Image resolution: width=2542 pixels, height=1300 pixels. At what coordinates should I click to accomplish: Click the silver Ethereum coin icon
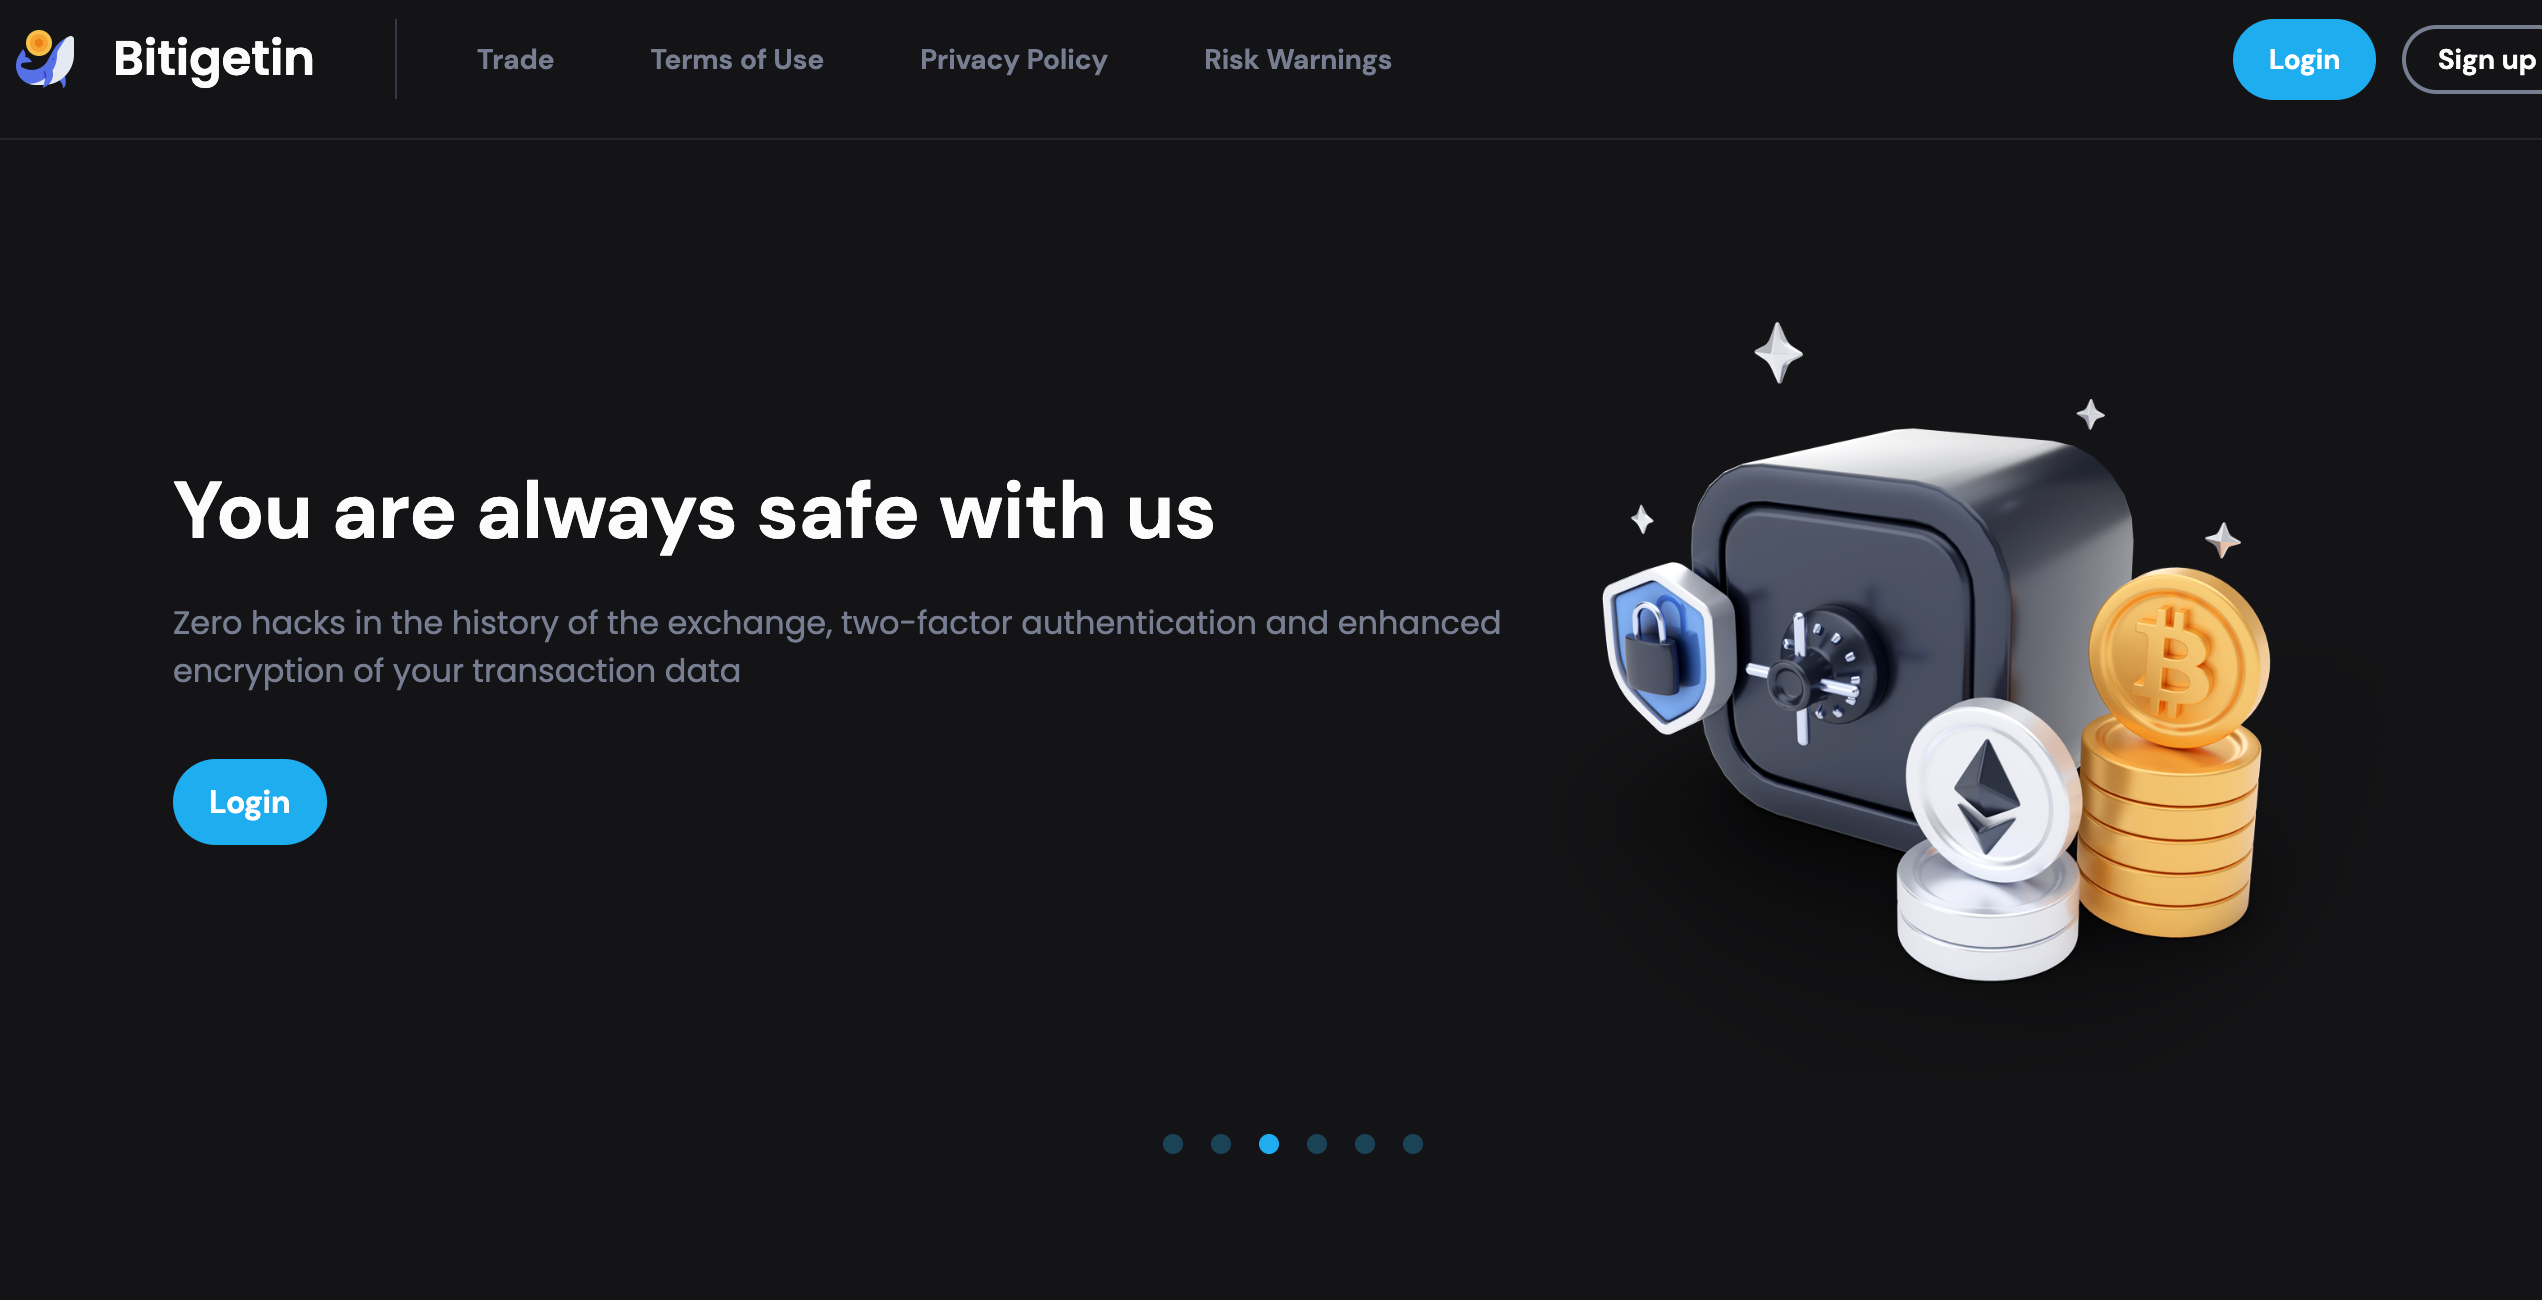point(1992,789)
